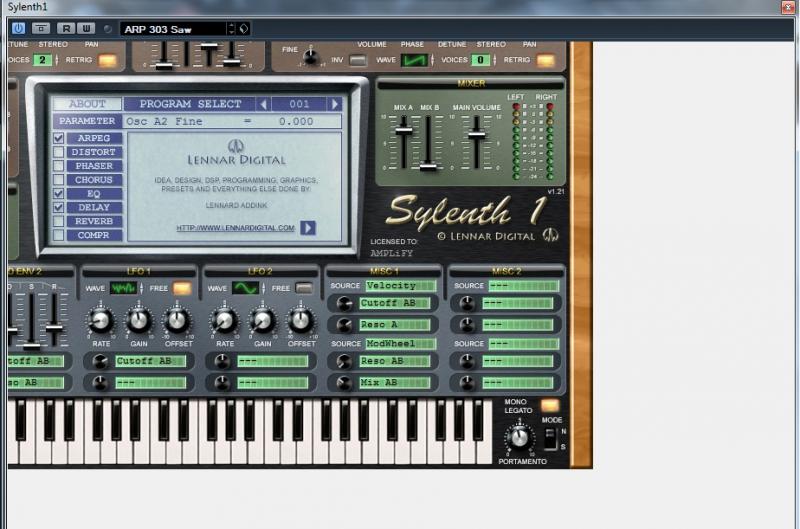Open MISC 1 Mix AB destination

pyautogui.click(x=394, y=383)
